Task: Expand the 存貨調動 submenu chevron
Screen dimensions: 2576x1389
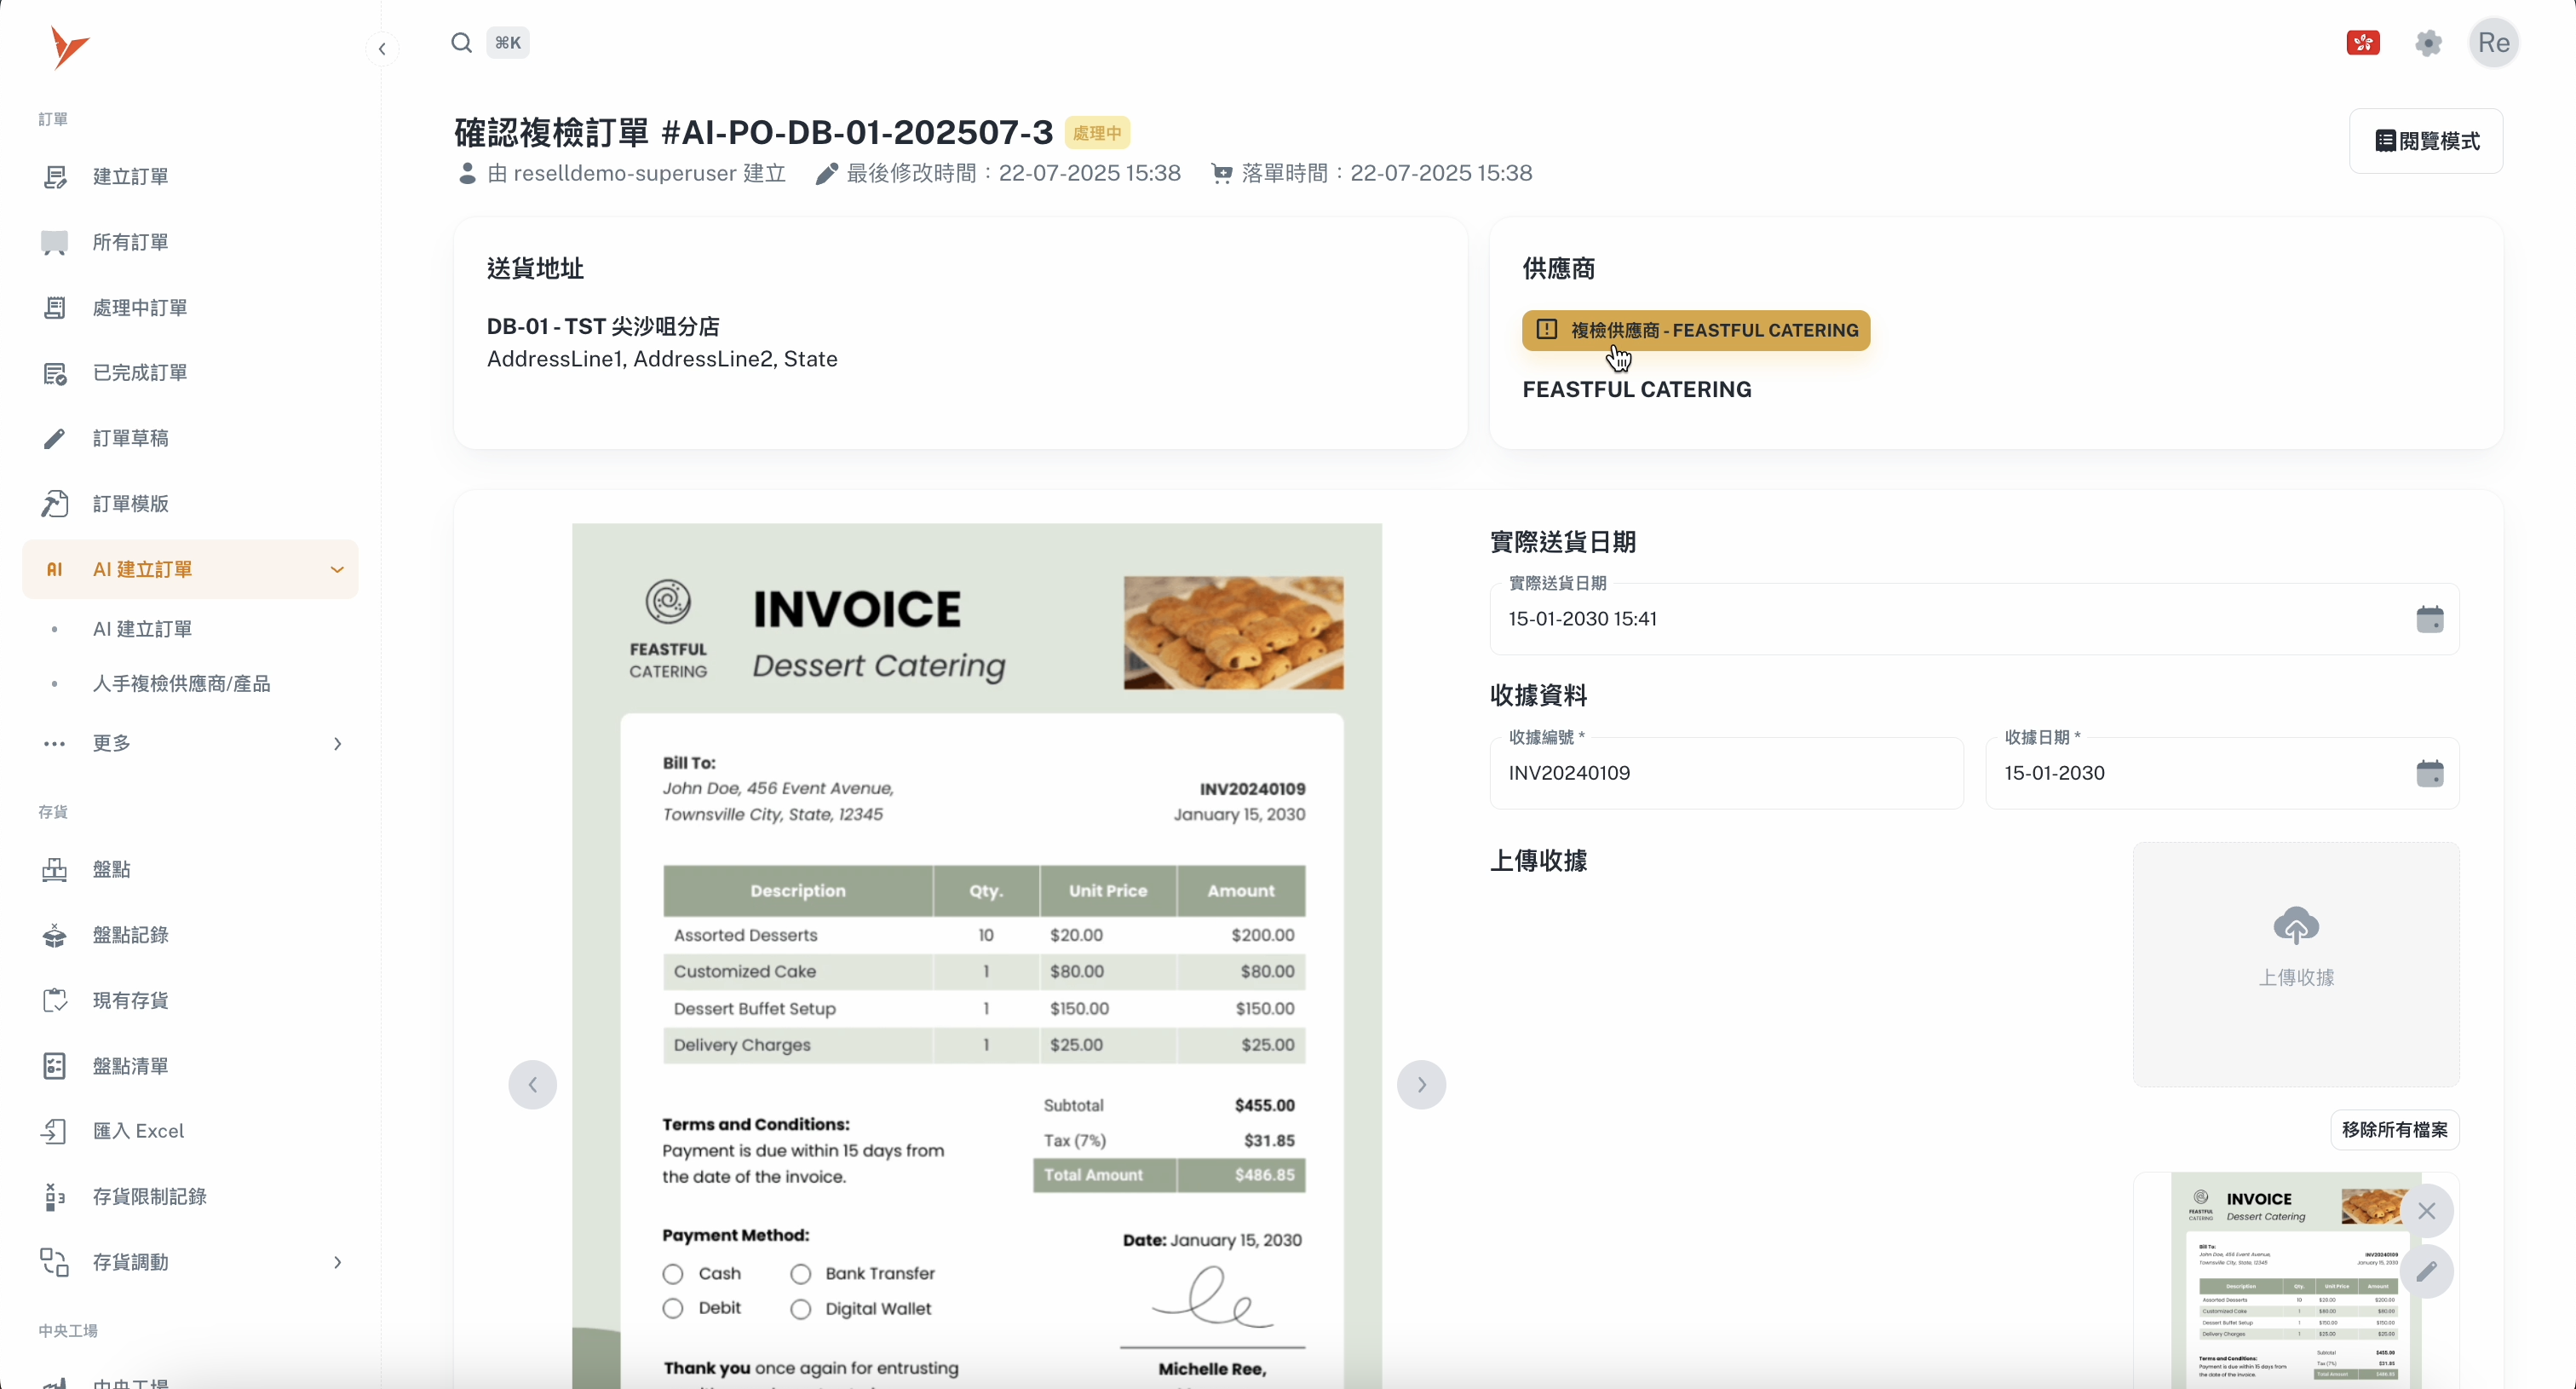Action: tap(337, 1262)
